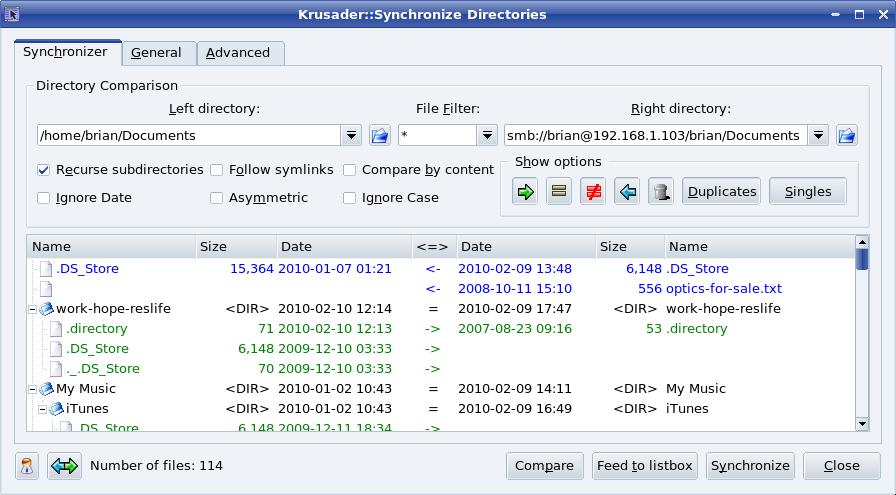This screenshot has height=495, width=896.
Task: Click the green .directory file icon
Action: (56, 329)
